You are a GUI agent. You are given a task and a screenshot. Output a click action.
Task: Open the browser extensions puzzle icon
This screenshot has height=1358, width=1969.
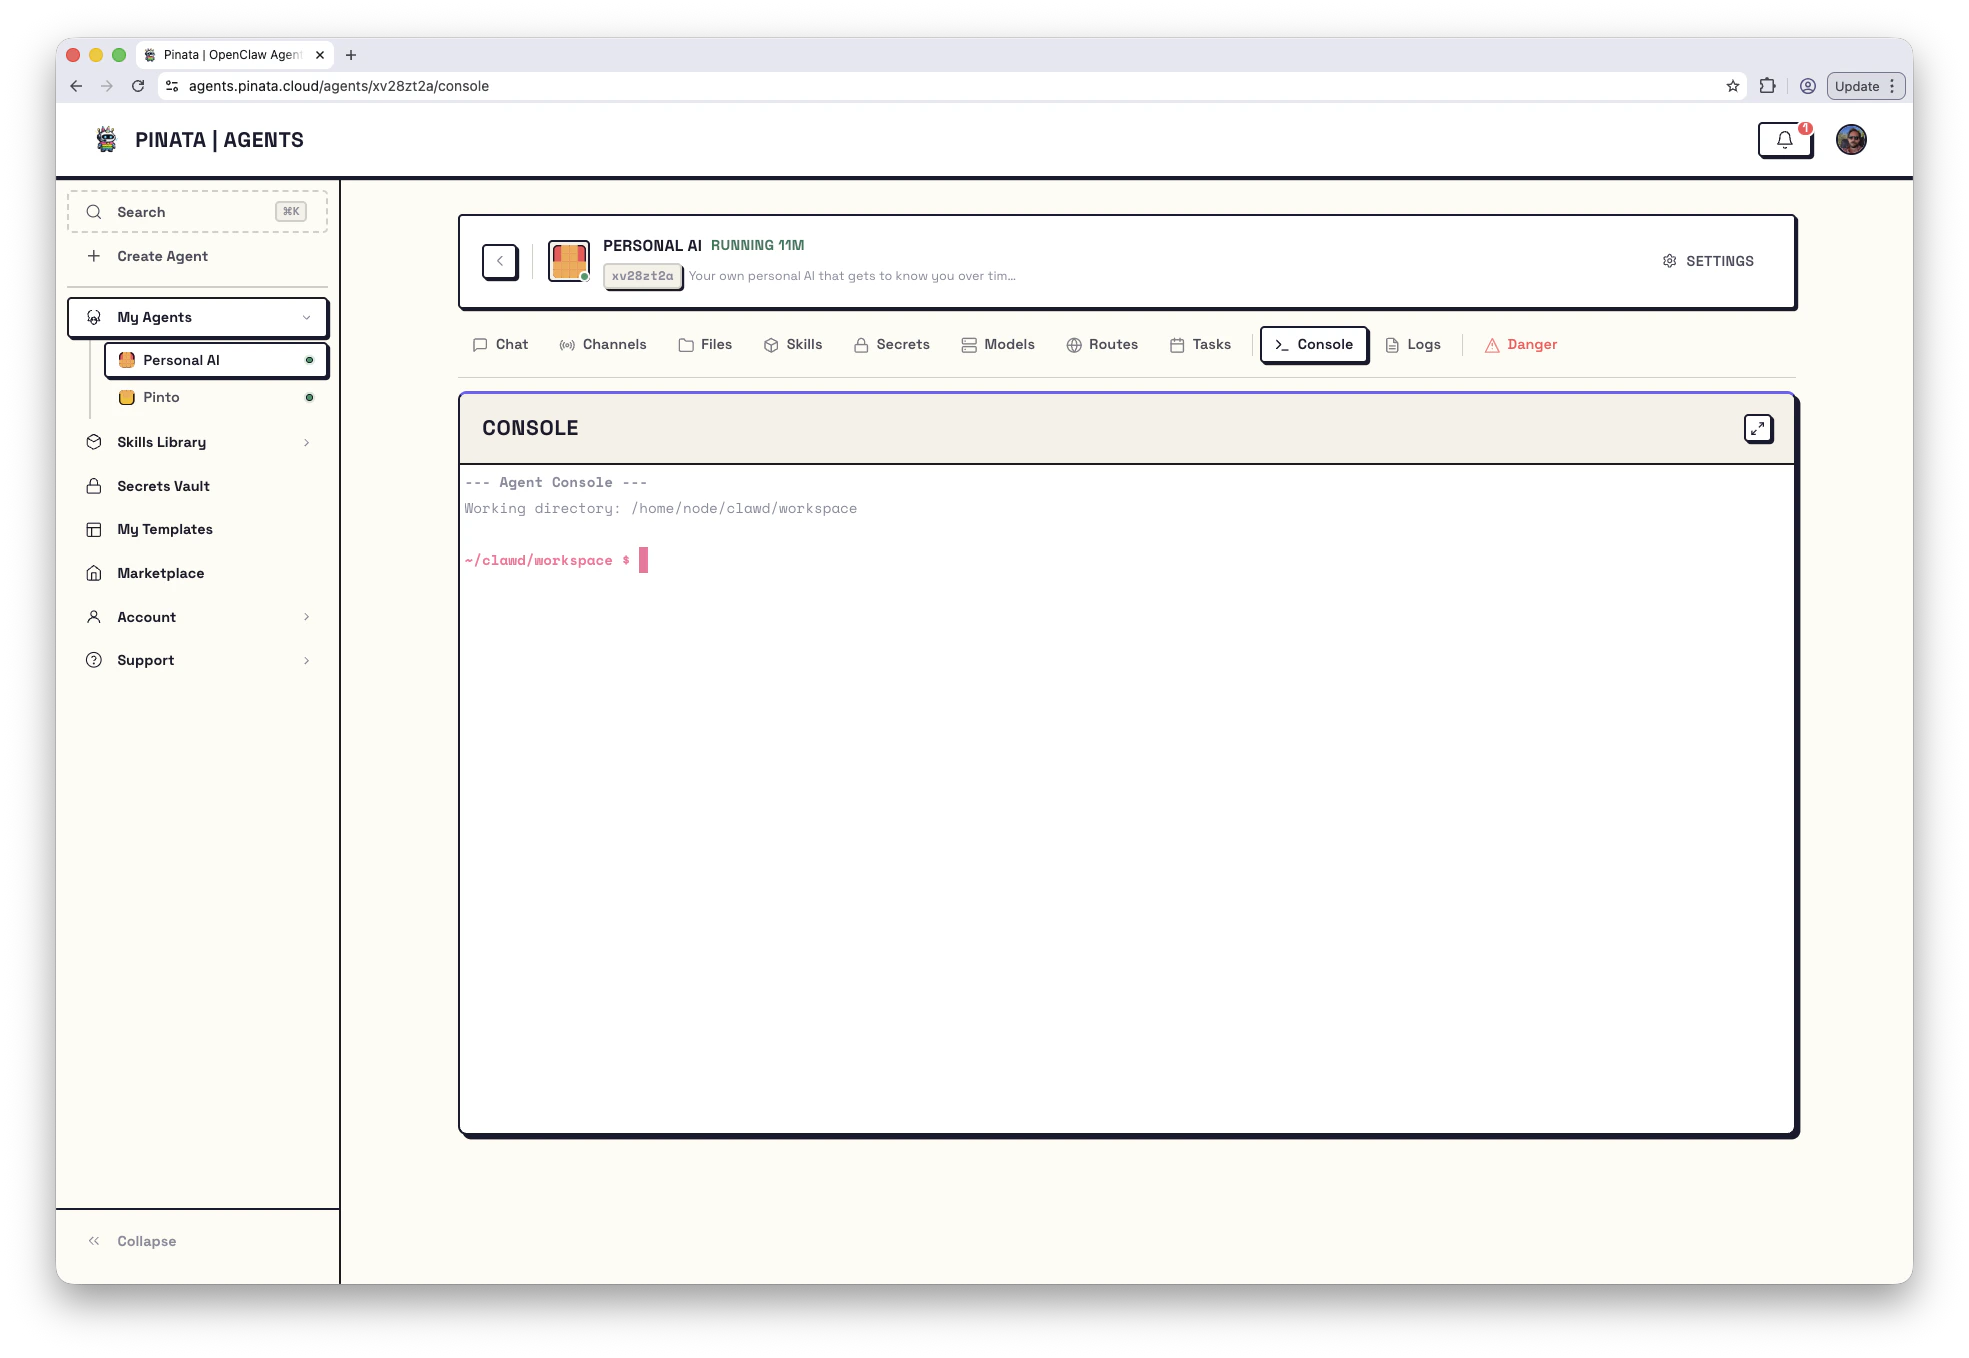1767,86
